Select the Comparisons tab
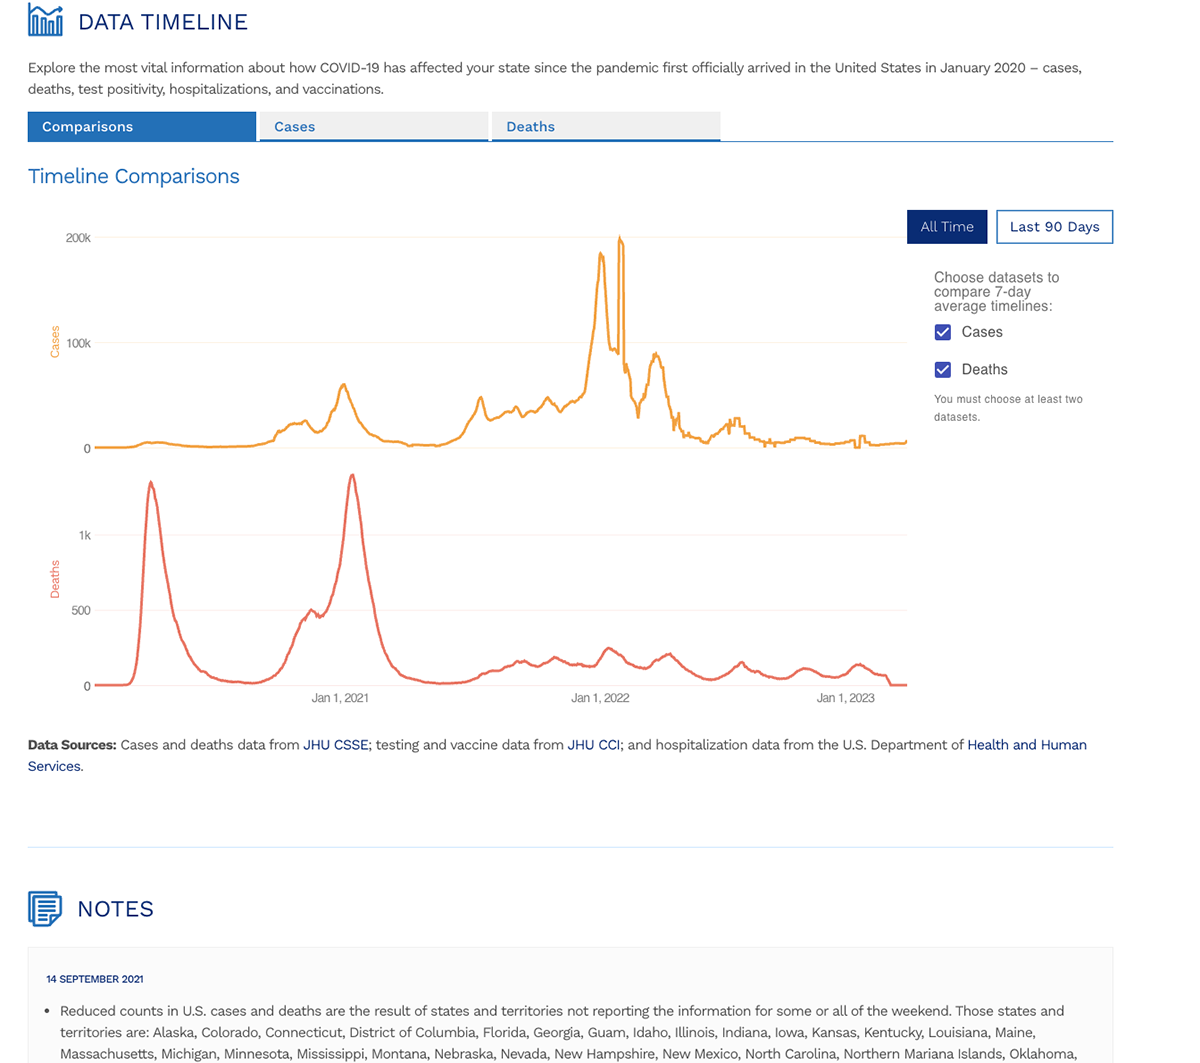This screenshot has height=1063, width=1200. coord(141,126)
